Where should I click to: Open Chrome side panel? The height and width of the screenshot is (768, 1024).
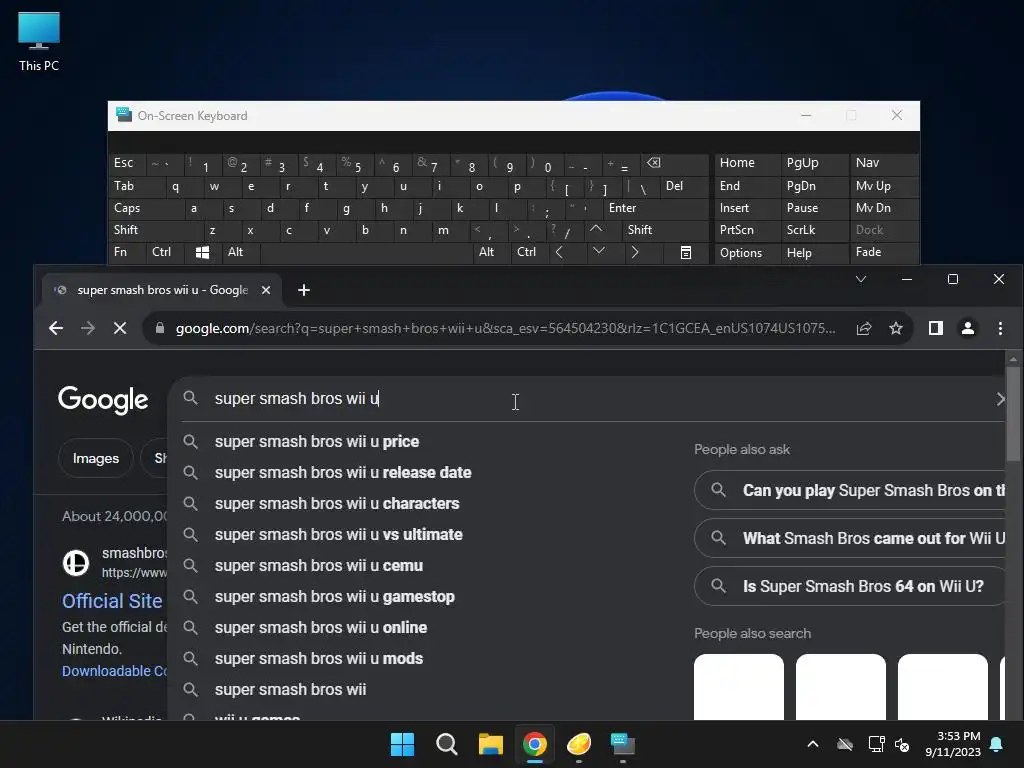pos(936,328)
